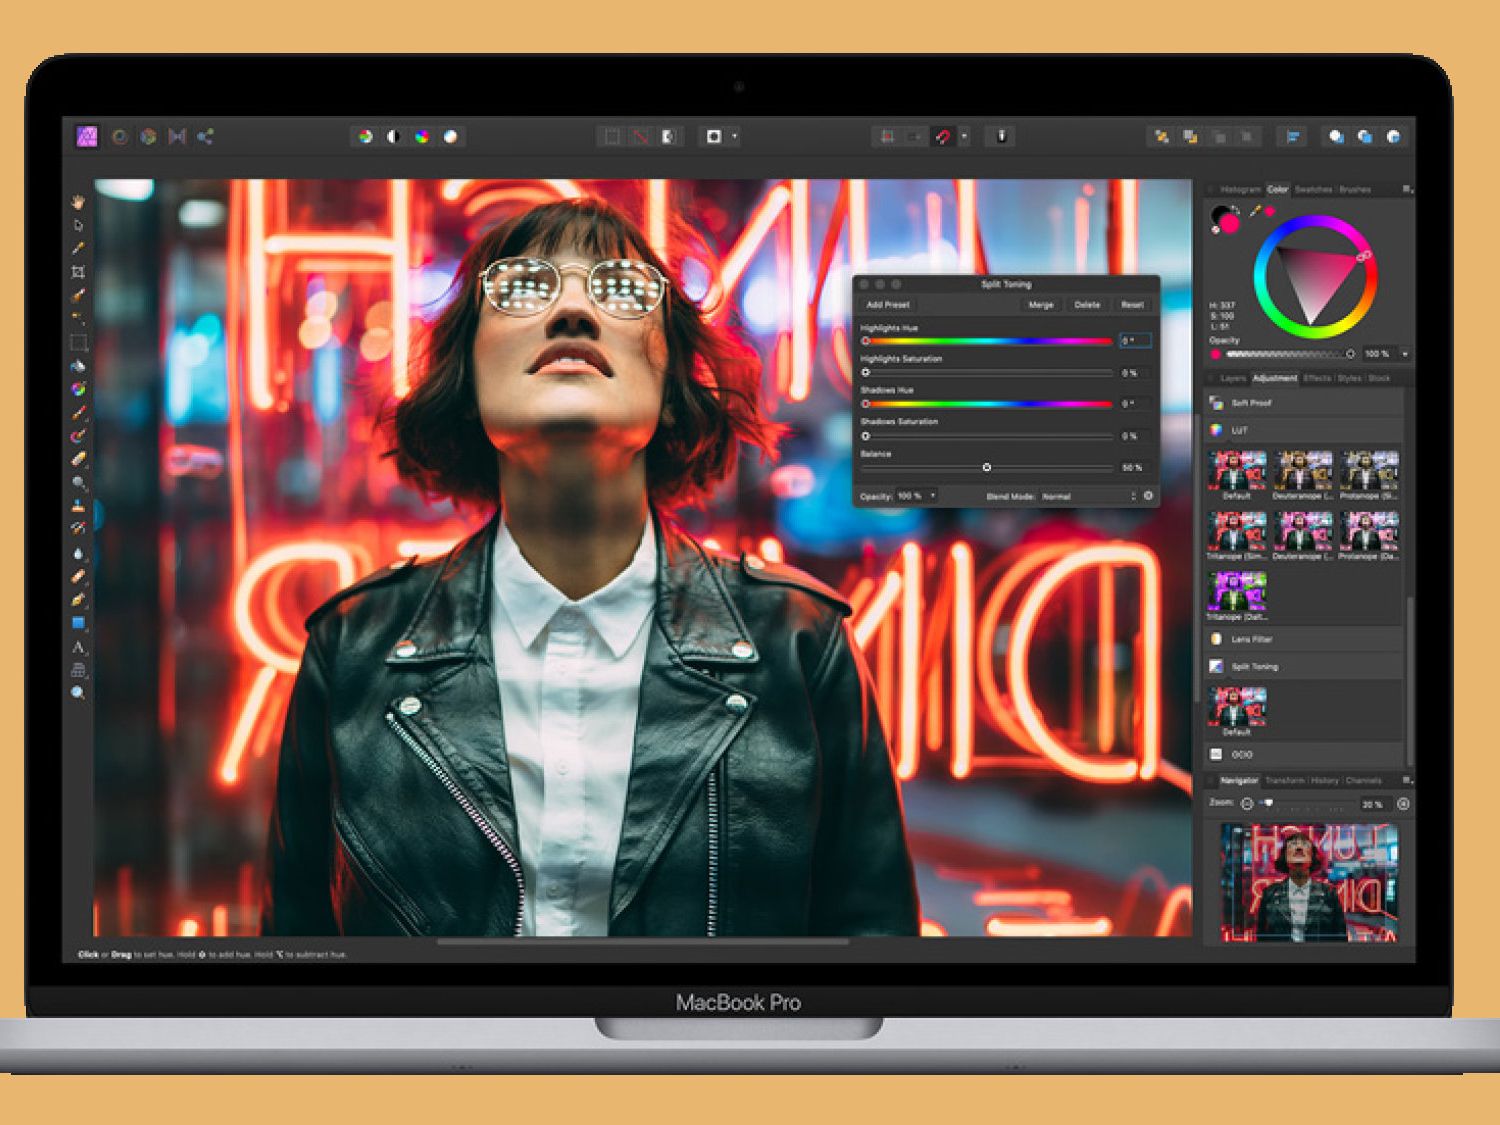Select the Crop tool
This screenshot has height=1125, width=1500.
click(x=78, y=272)
